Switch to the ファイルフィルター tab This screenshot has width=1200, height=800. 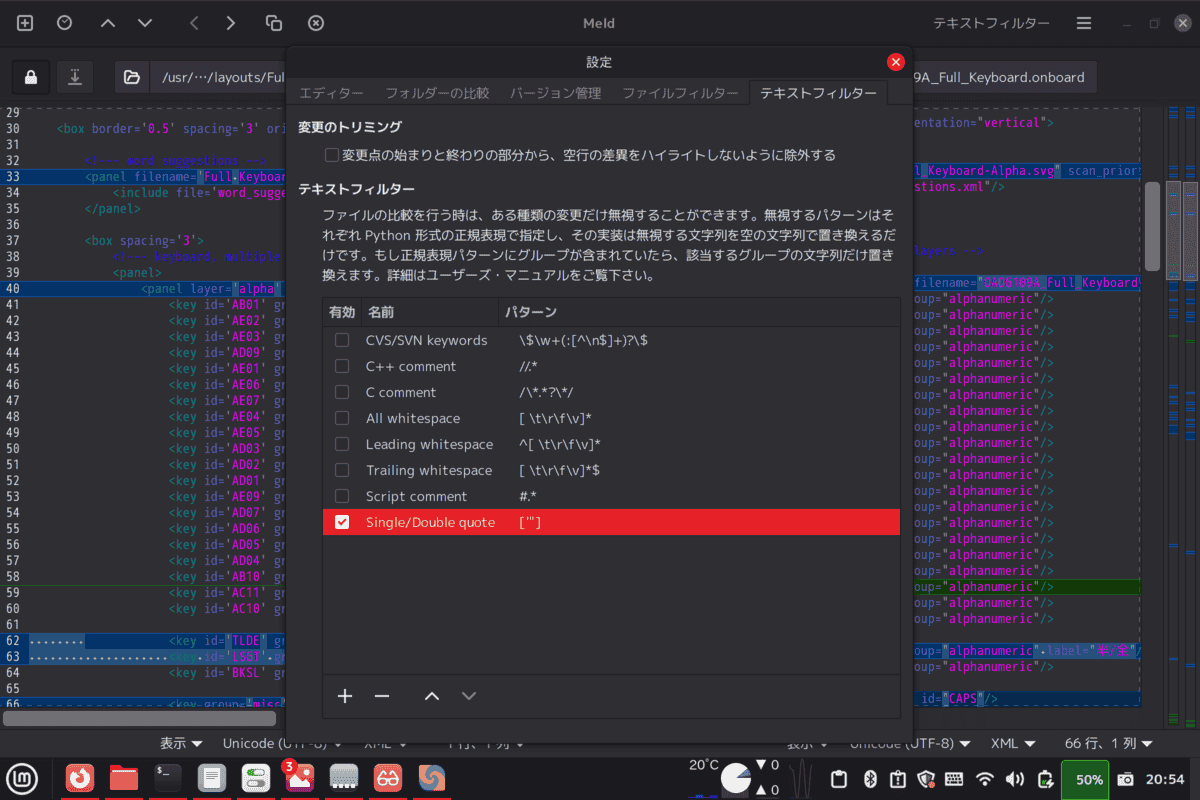(x=680, y=93)
